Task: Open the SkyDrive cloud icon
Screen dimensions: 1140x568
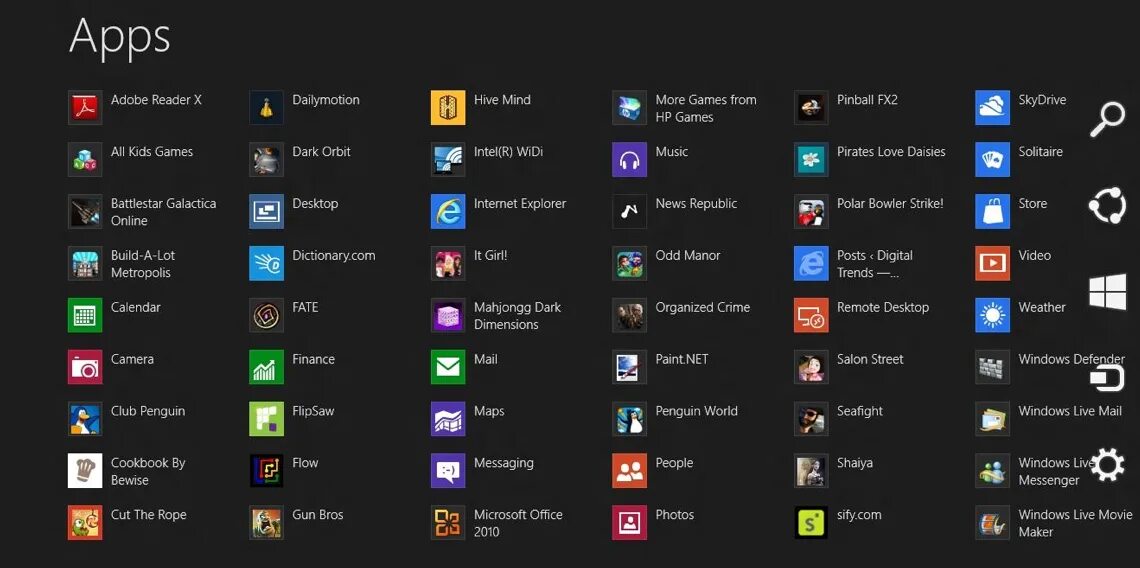Action: [992, 108]
